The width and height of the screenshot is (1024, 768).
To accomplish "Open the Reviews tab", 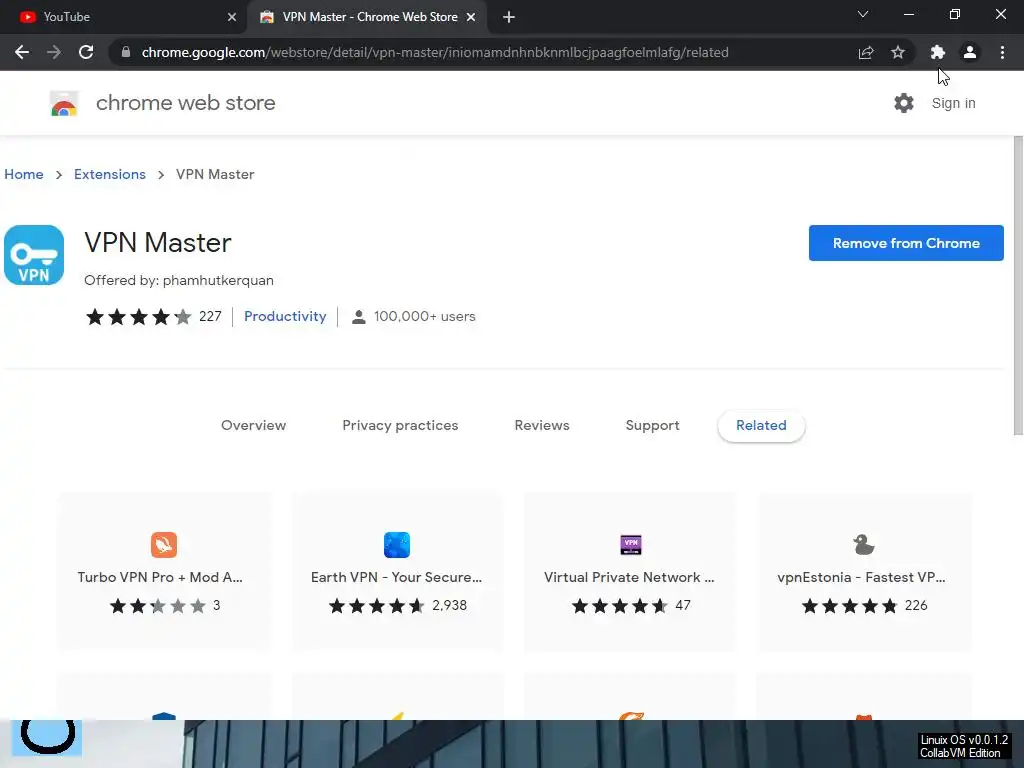I will click(x=542, y=425).
